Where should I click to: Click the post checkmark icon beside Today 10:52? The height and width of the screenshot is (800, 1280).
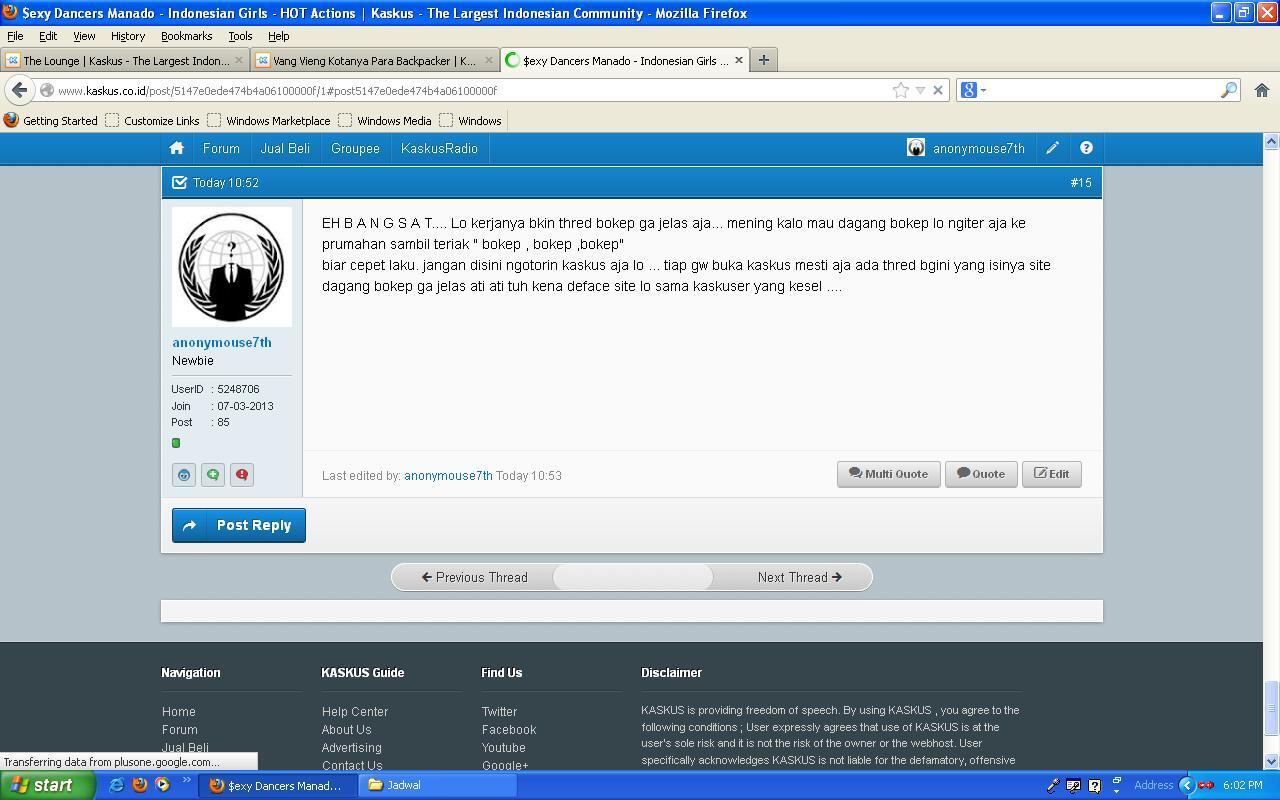[x=179, y=183]
